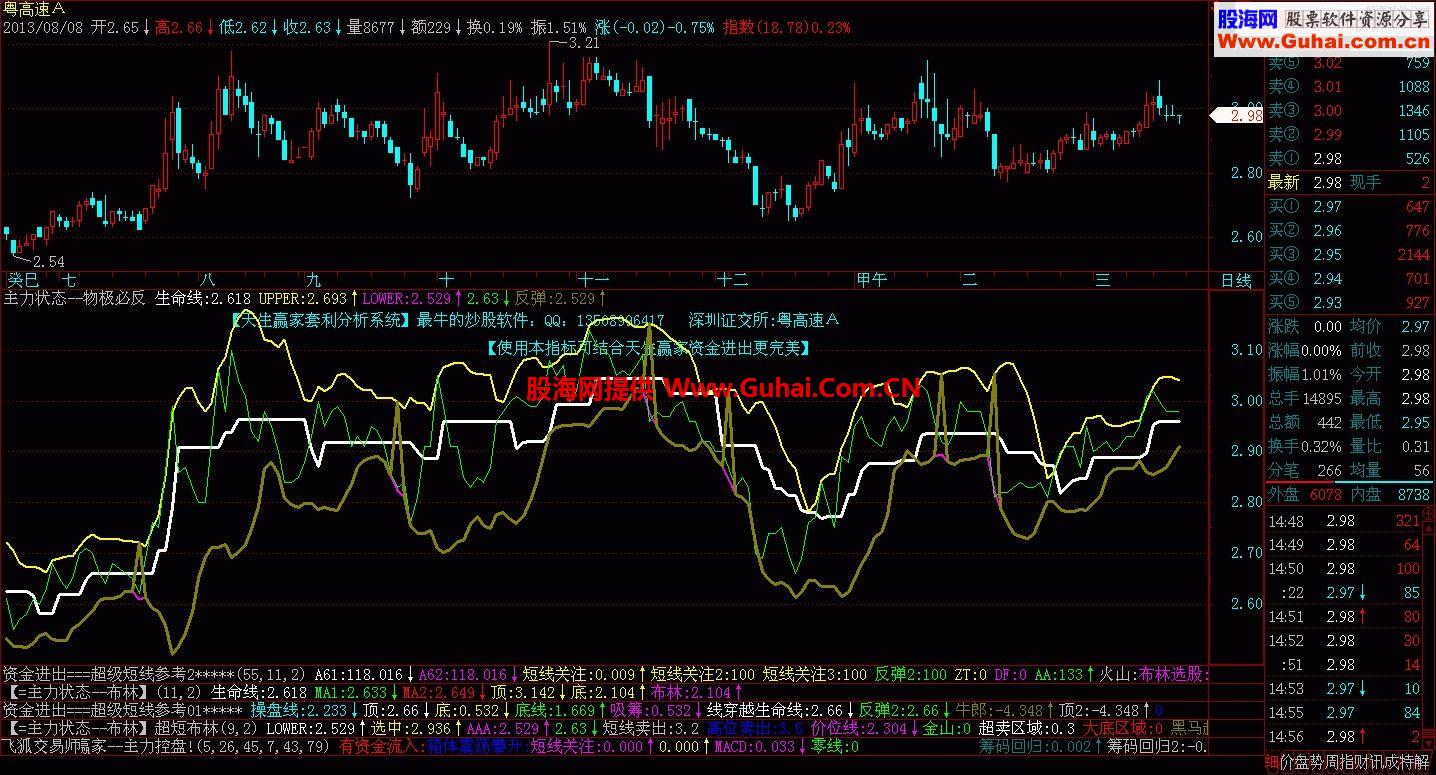Screen dimensions: 1436x775
Task: Switch to the 盘 tab below the tick list
Action: click(1303, 762)
